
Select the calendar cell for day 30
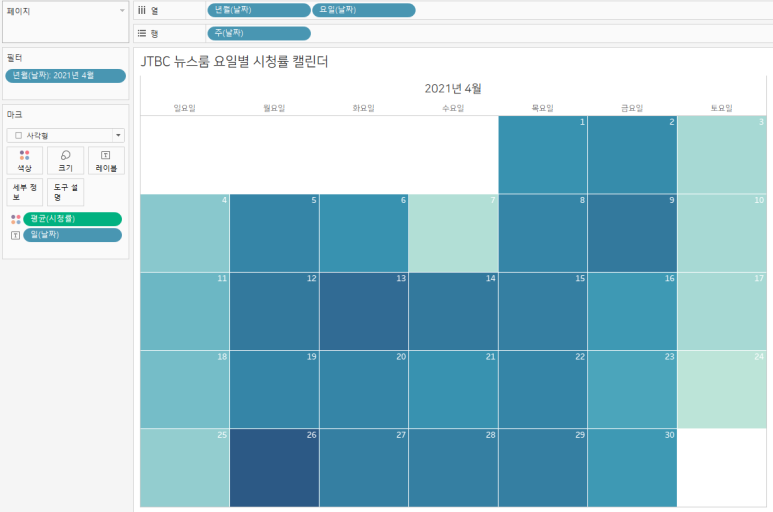tap(632, 468)
